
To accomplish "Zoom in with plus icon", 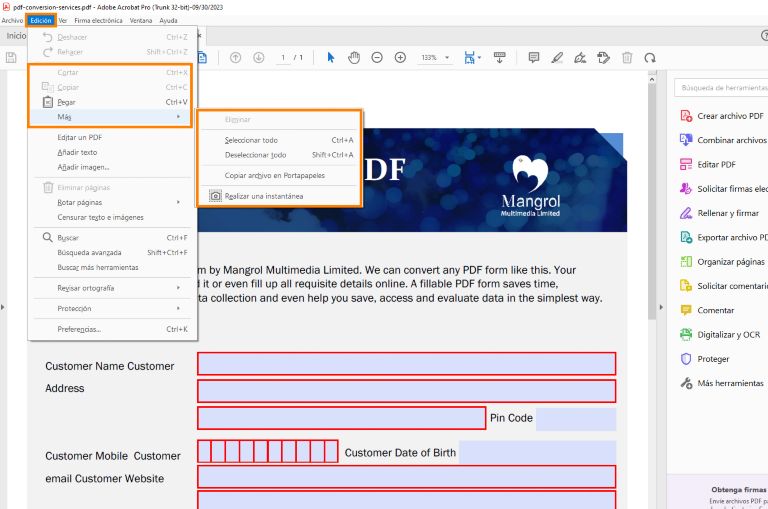I will click(x=400, y=58).
